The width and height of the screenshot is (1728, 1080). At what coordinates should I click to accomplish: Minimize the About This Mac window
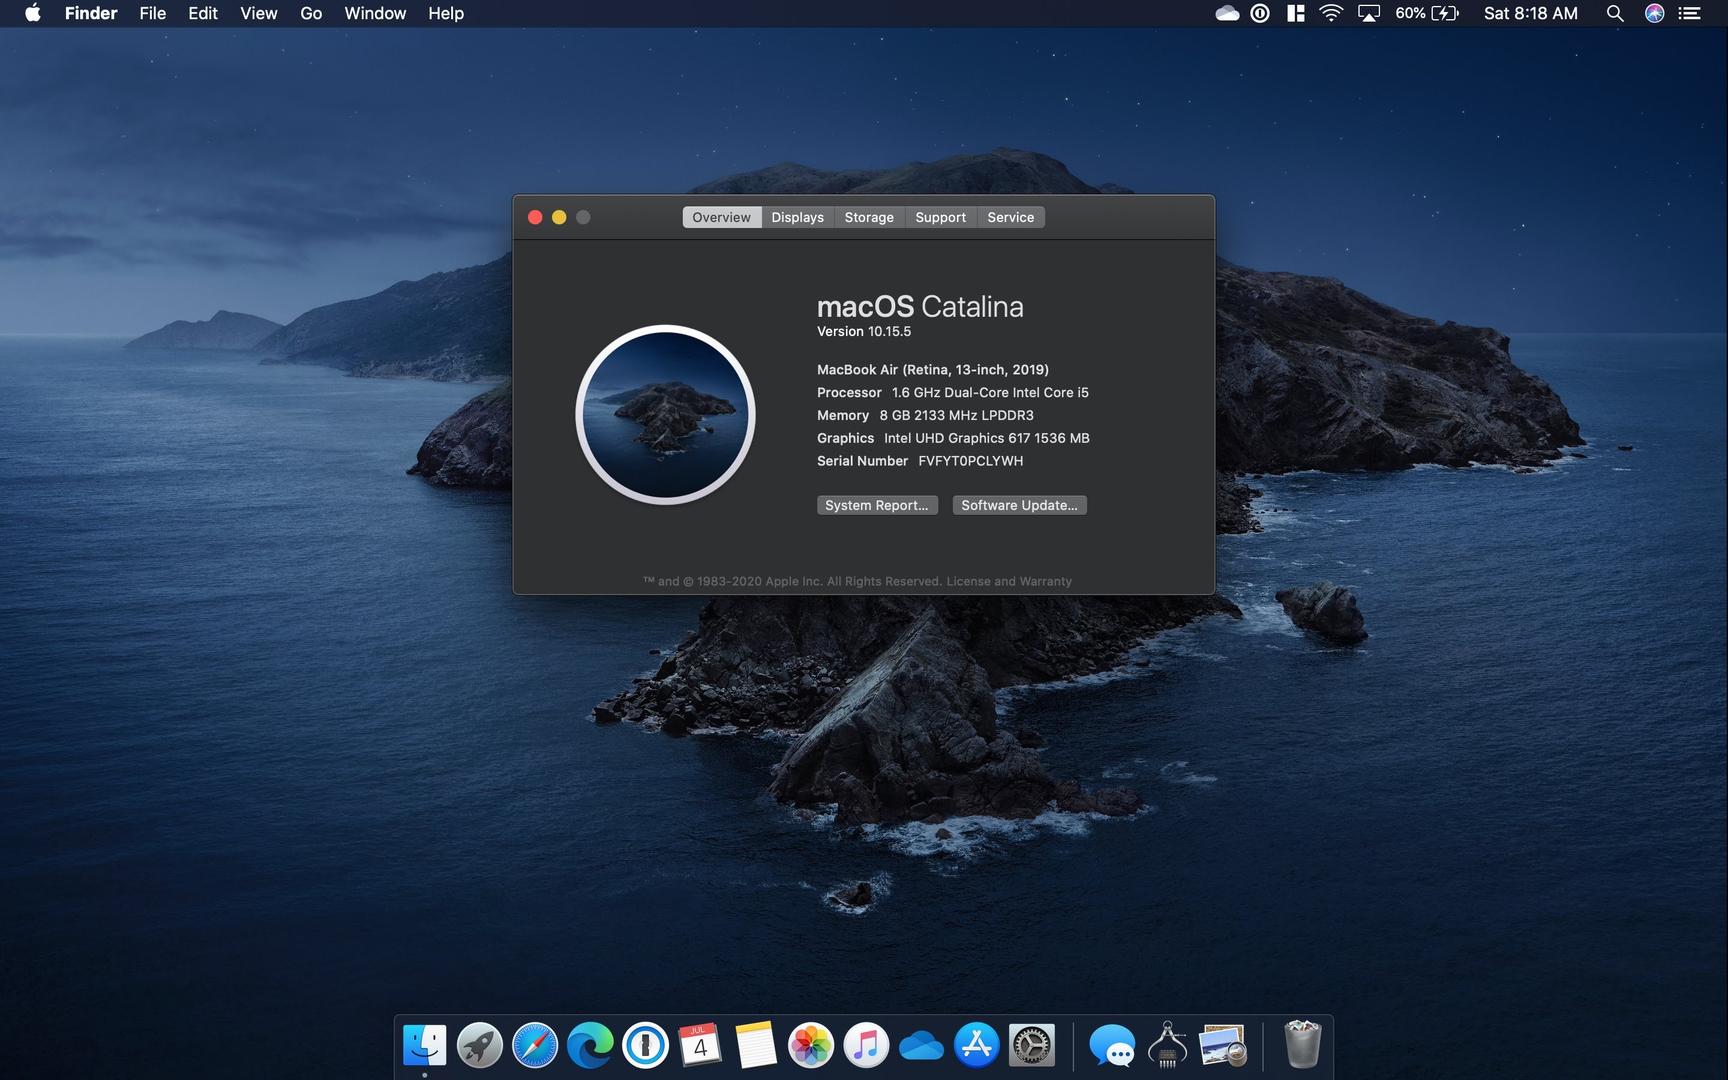(559, 217)
